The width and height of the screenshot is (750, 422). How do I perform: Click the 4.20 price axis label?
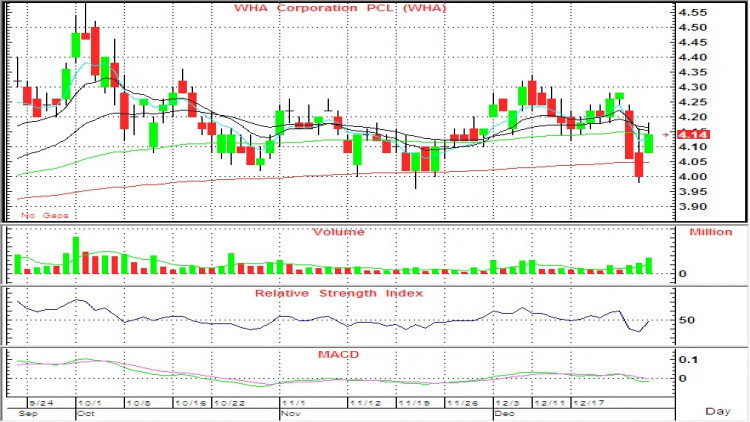693,117
